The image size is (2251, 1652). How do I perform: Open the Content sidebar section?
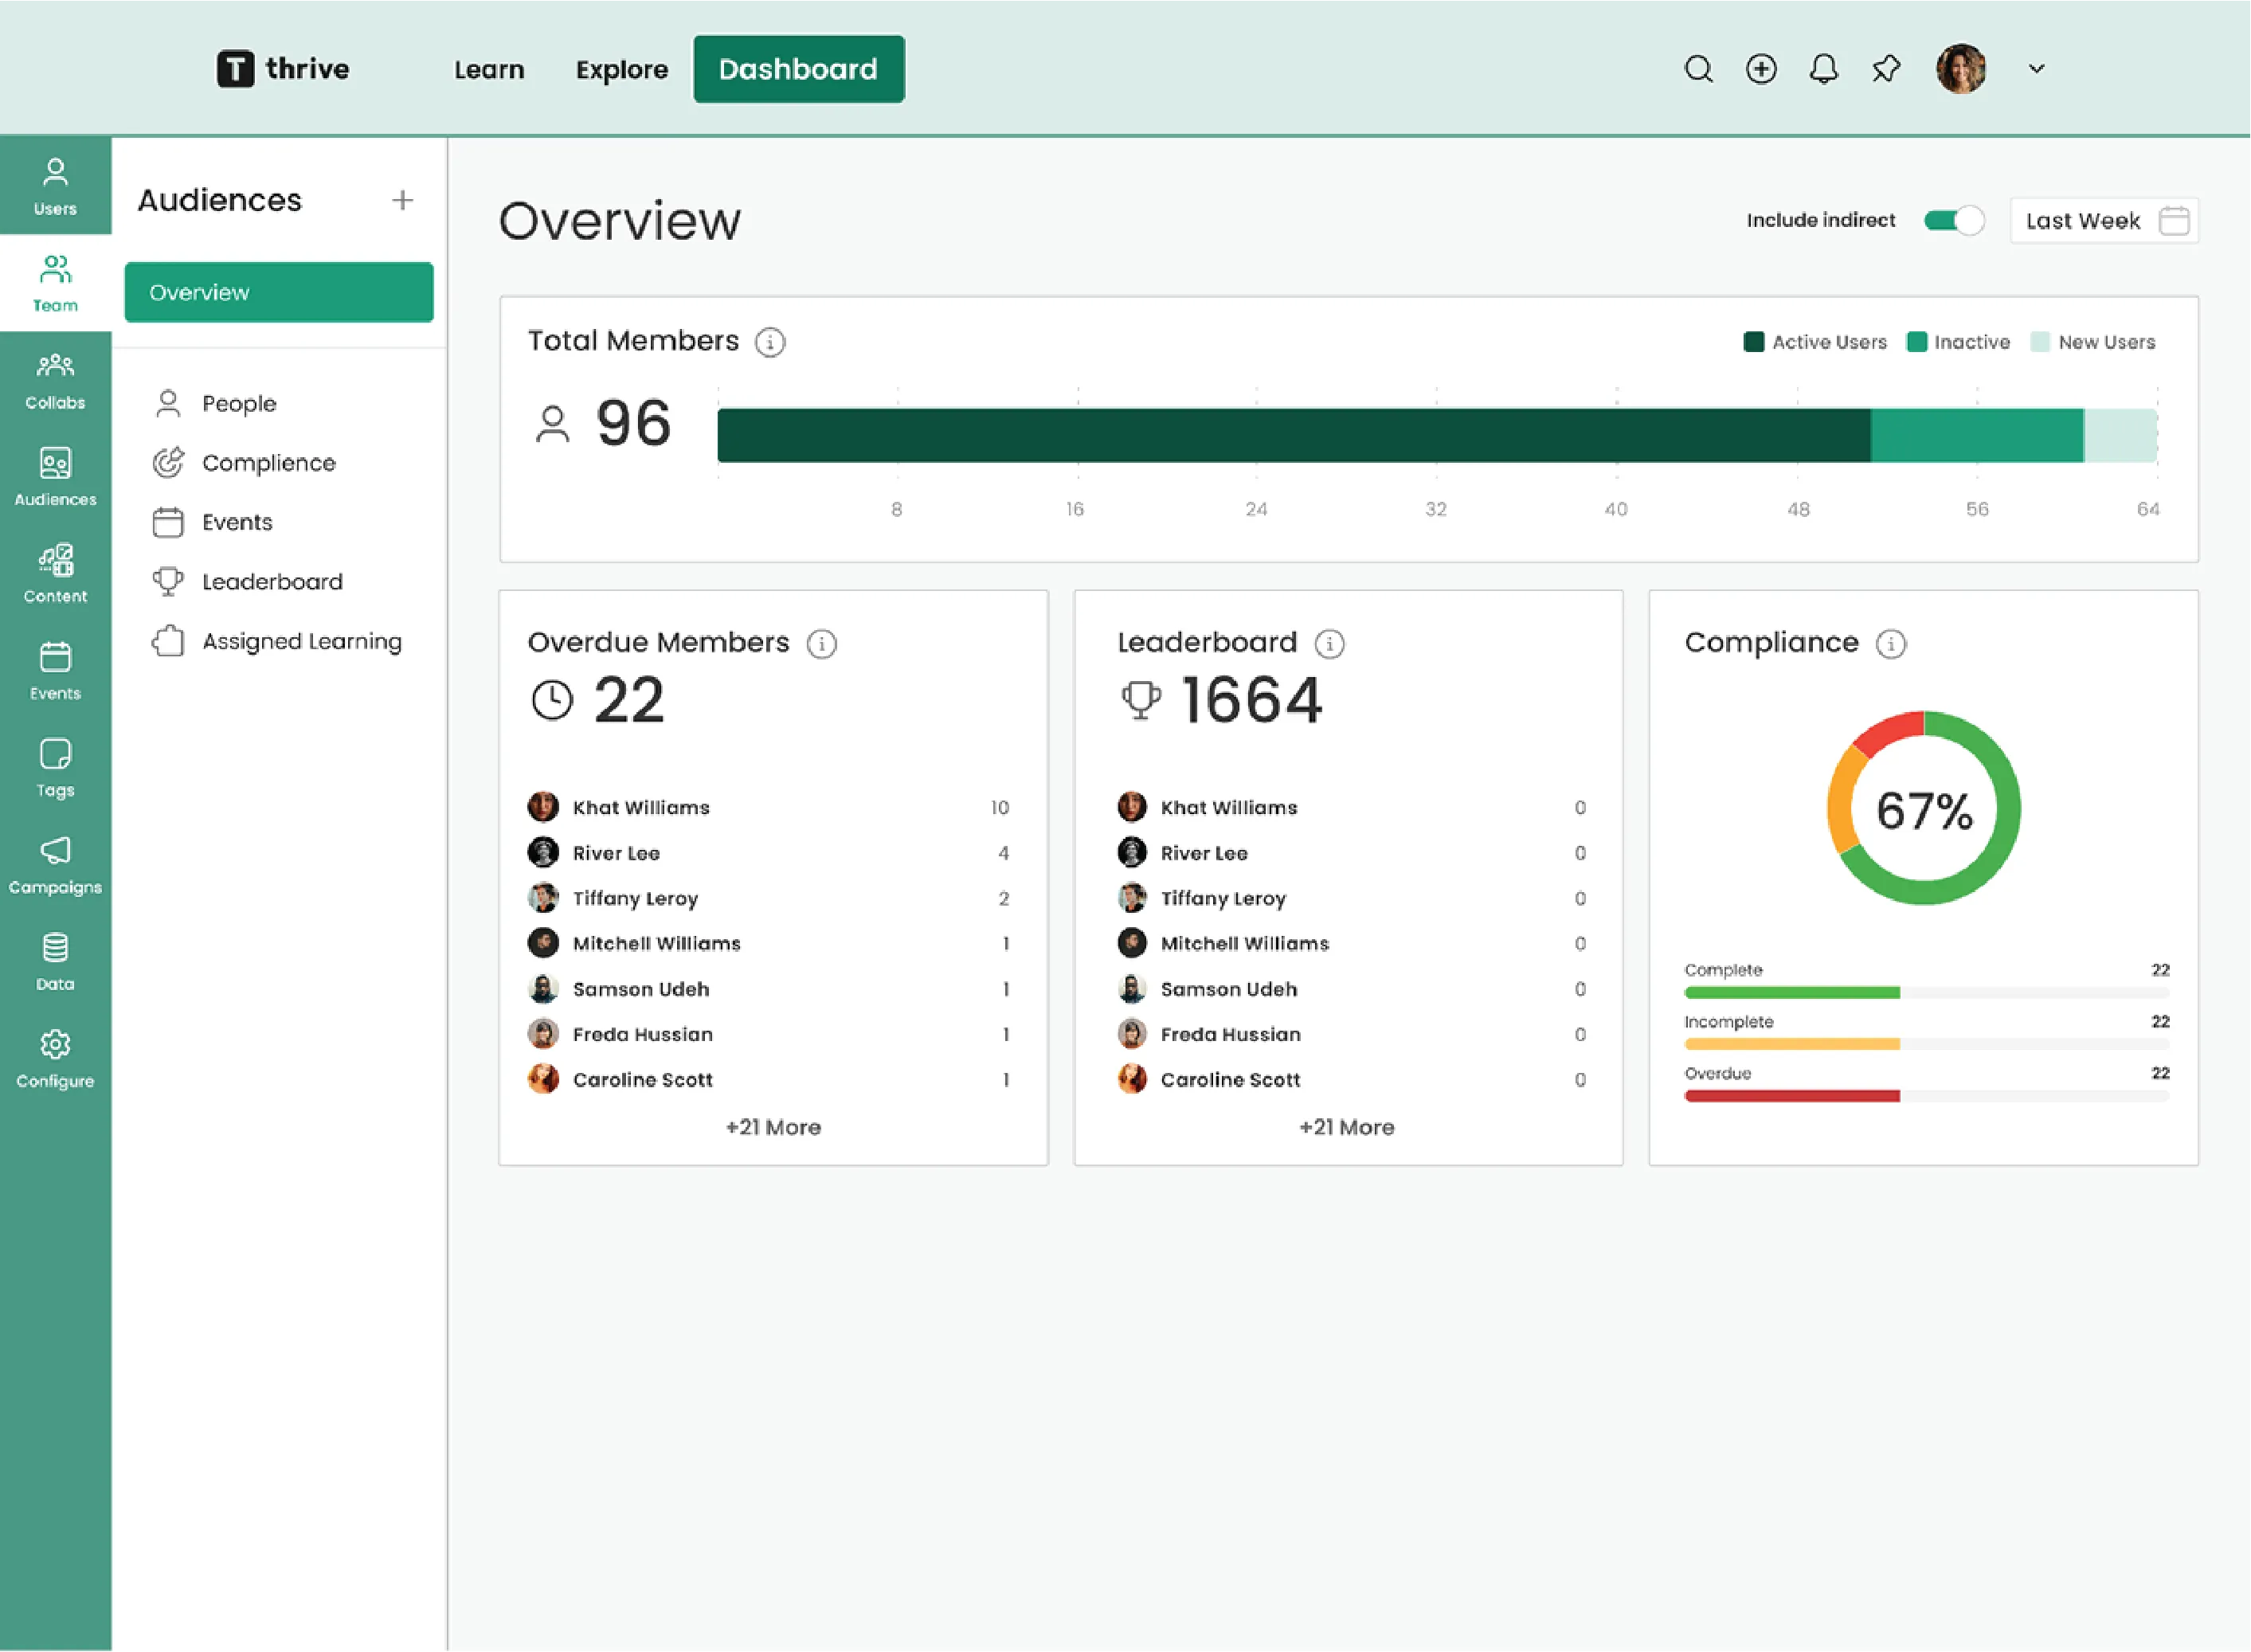coord(55,575)
